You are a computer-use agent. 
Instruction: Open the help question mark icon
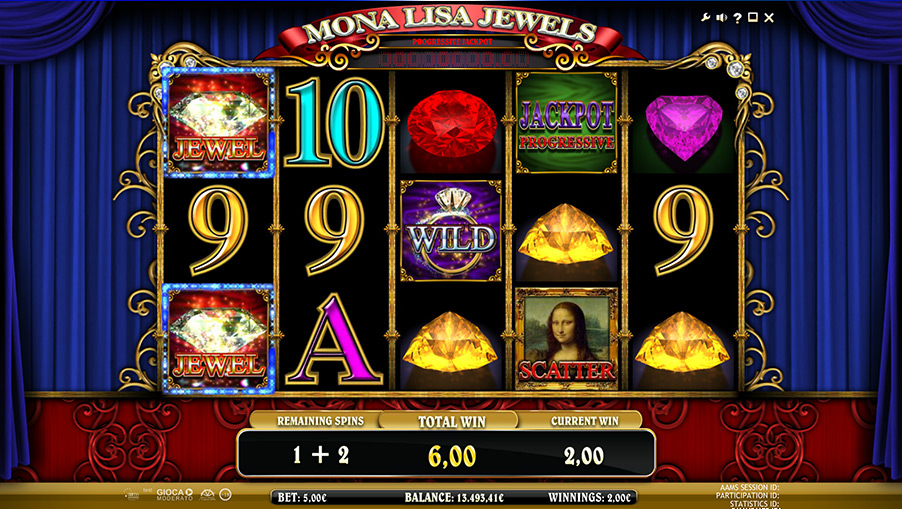pos(737,18)
